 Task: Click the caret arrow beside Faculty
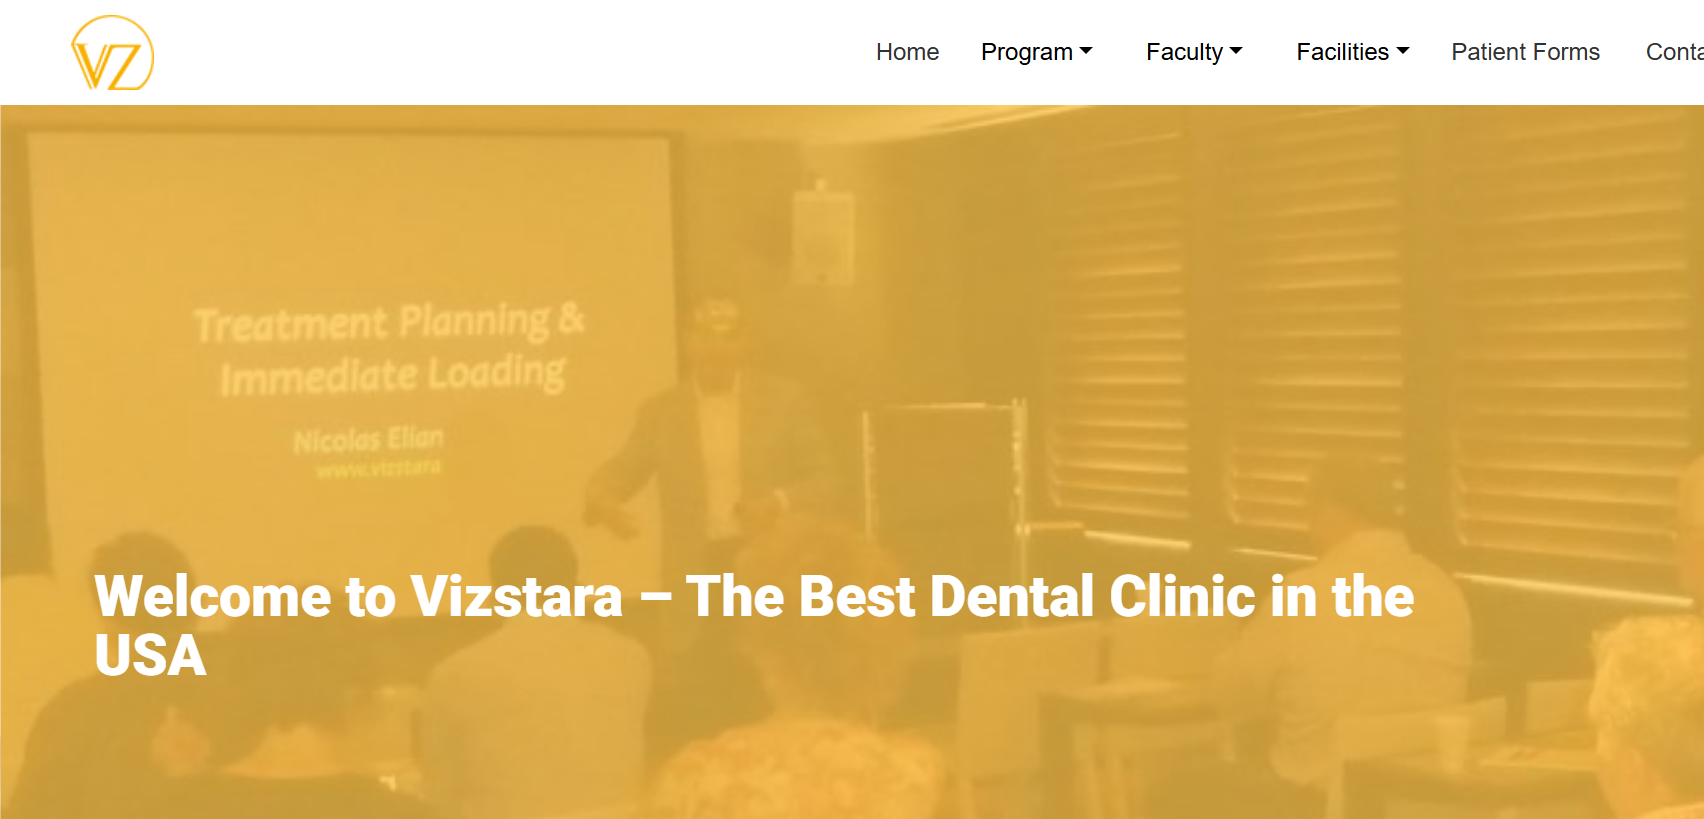1236,51
